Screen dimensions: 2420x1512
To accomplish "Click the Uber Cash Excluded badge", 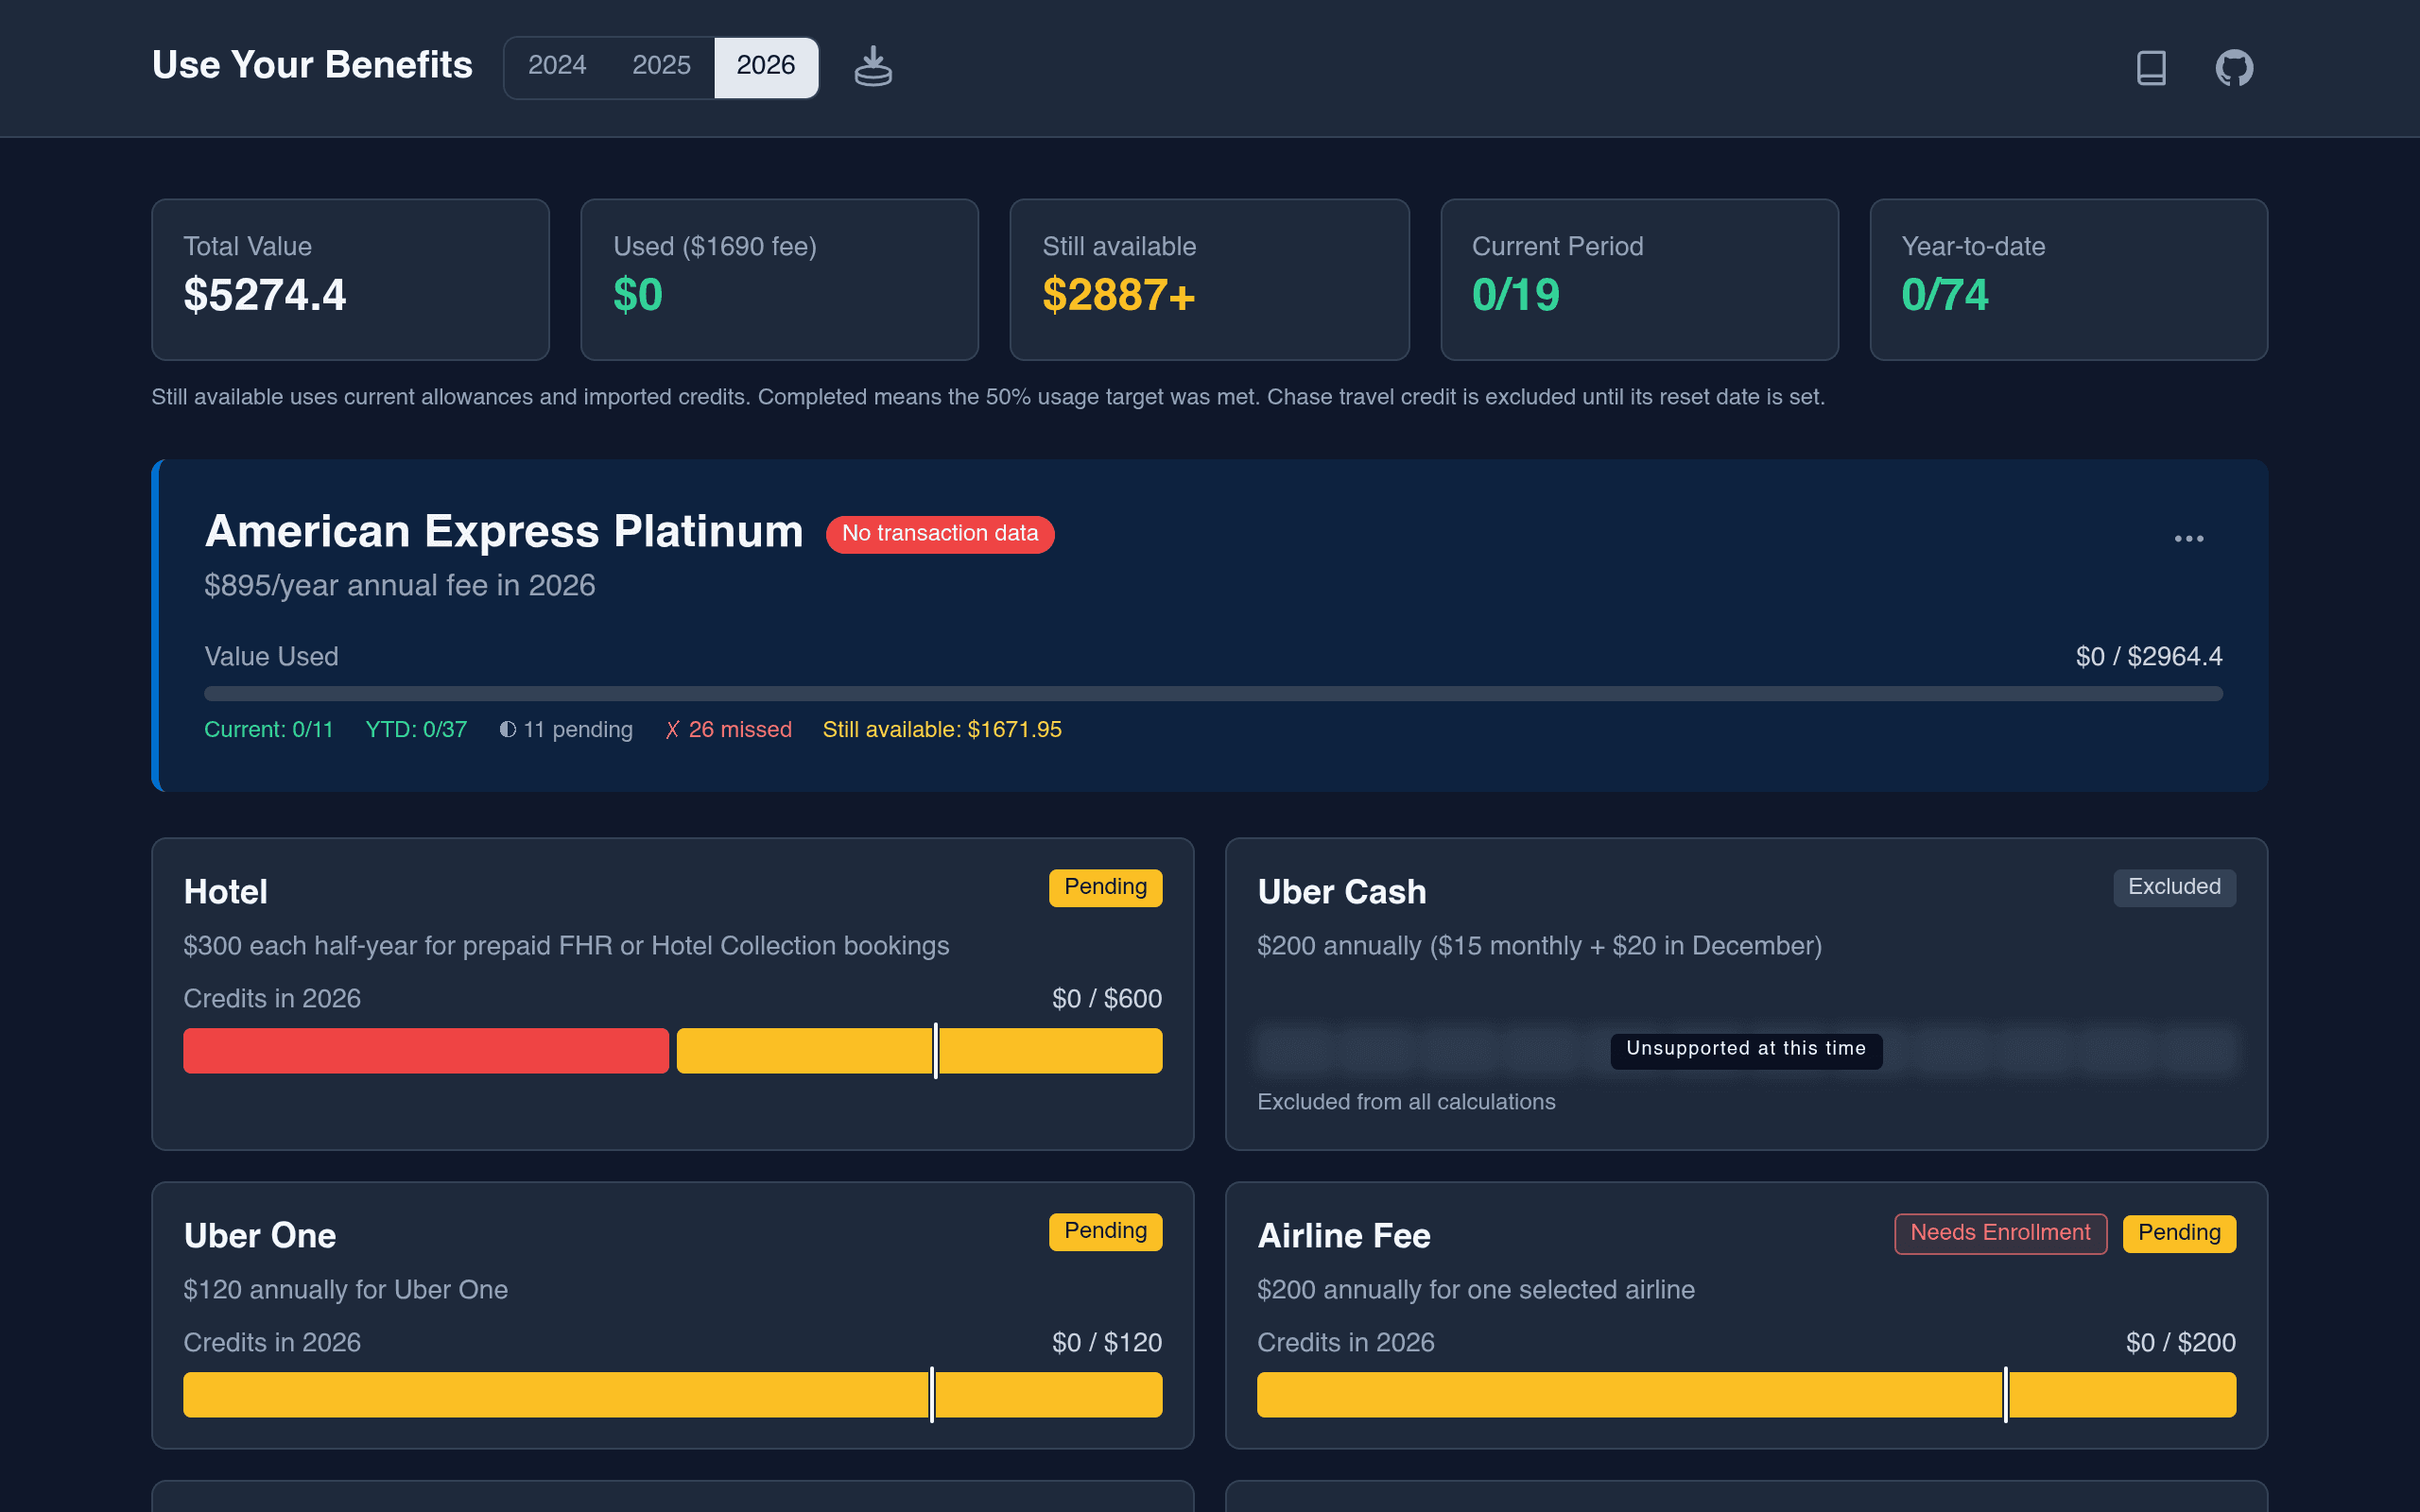I will click(x=2174, y=887).
